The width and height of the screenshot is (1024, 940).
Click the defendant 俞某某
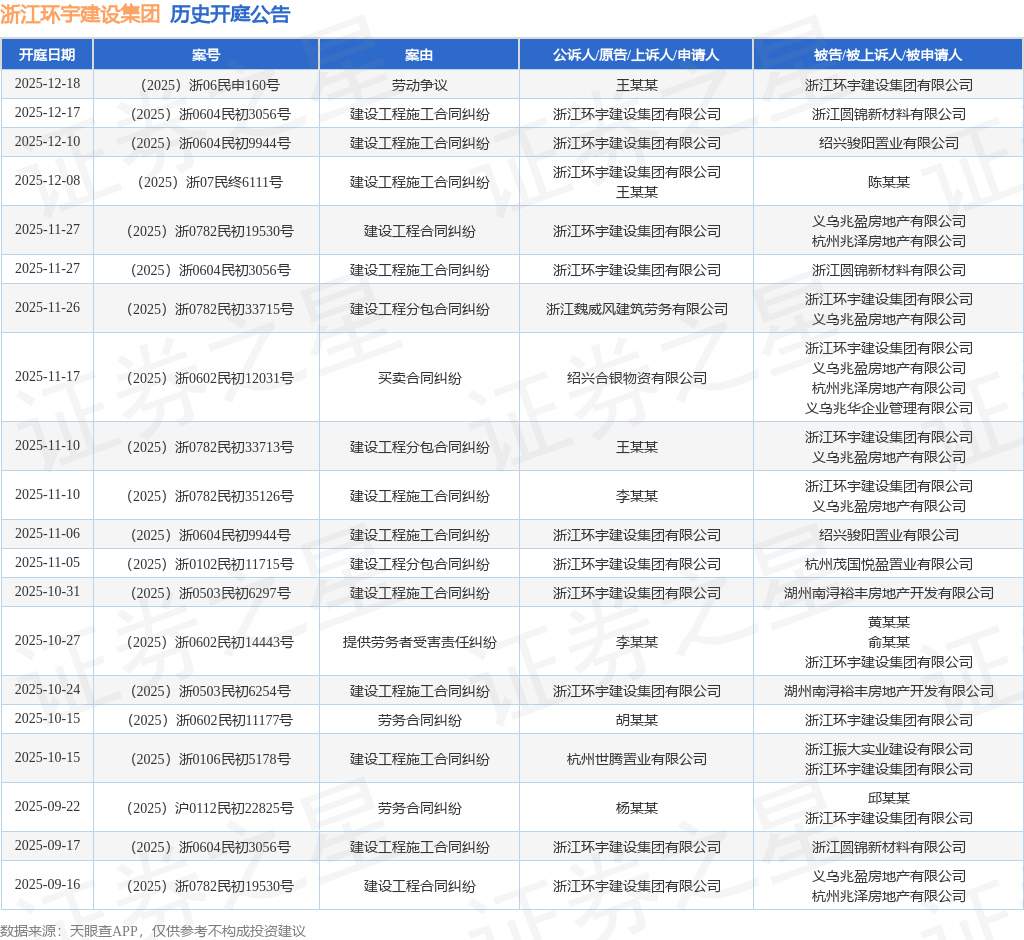coord(888,642)
